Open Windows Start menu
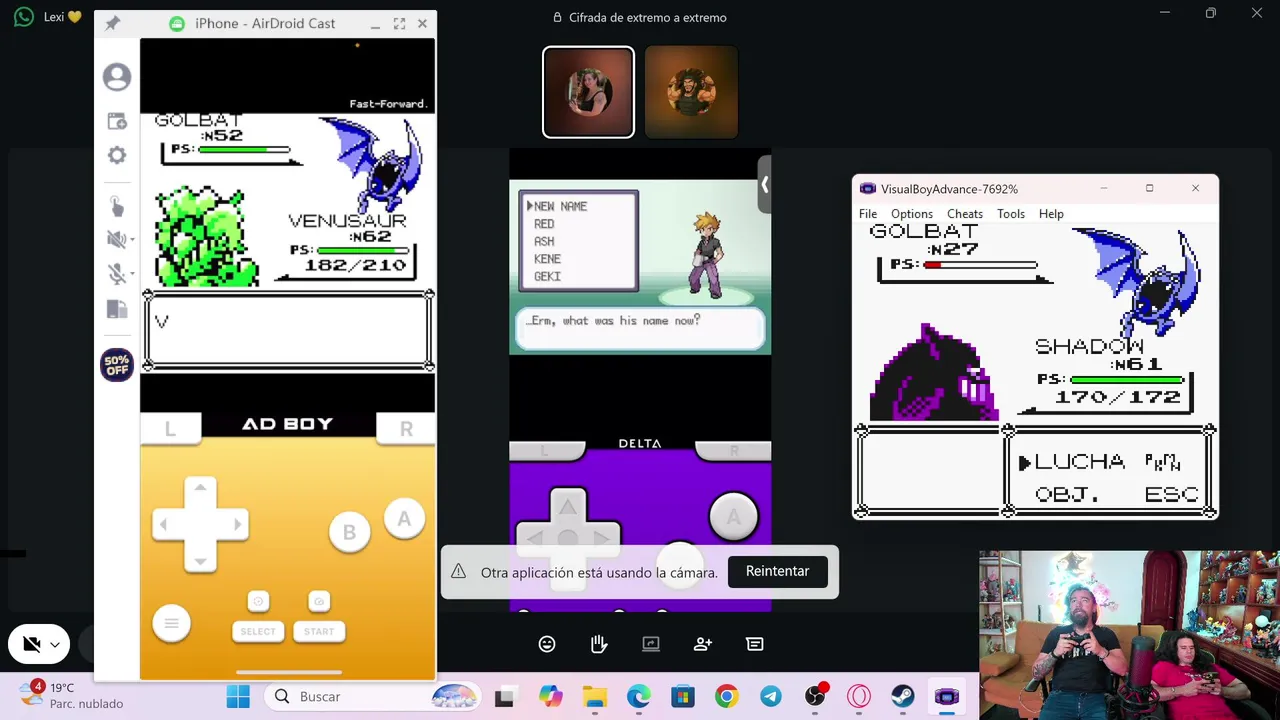 238,696
